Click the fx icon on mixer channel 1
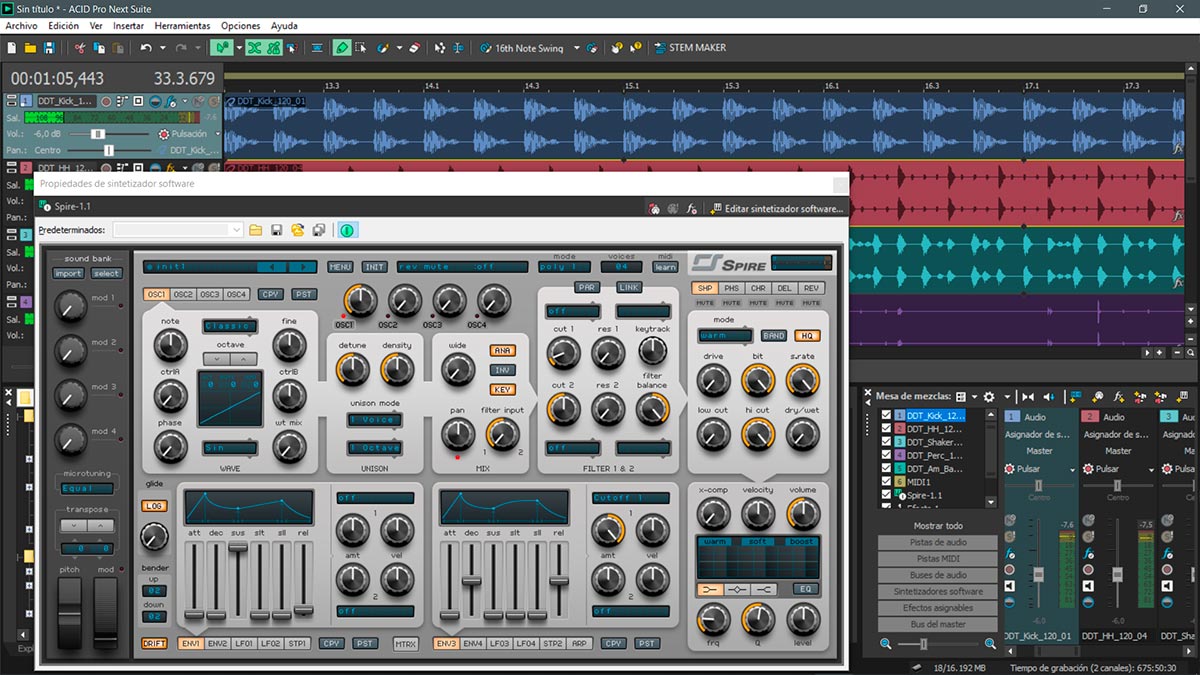The width and height of the screenshot is (1200, 675). 1011,554
